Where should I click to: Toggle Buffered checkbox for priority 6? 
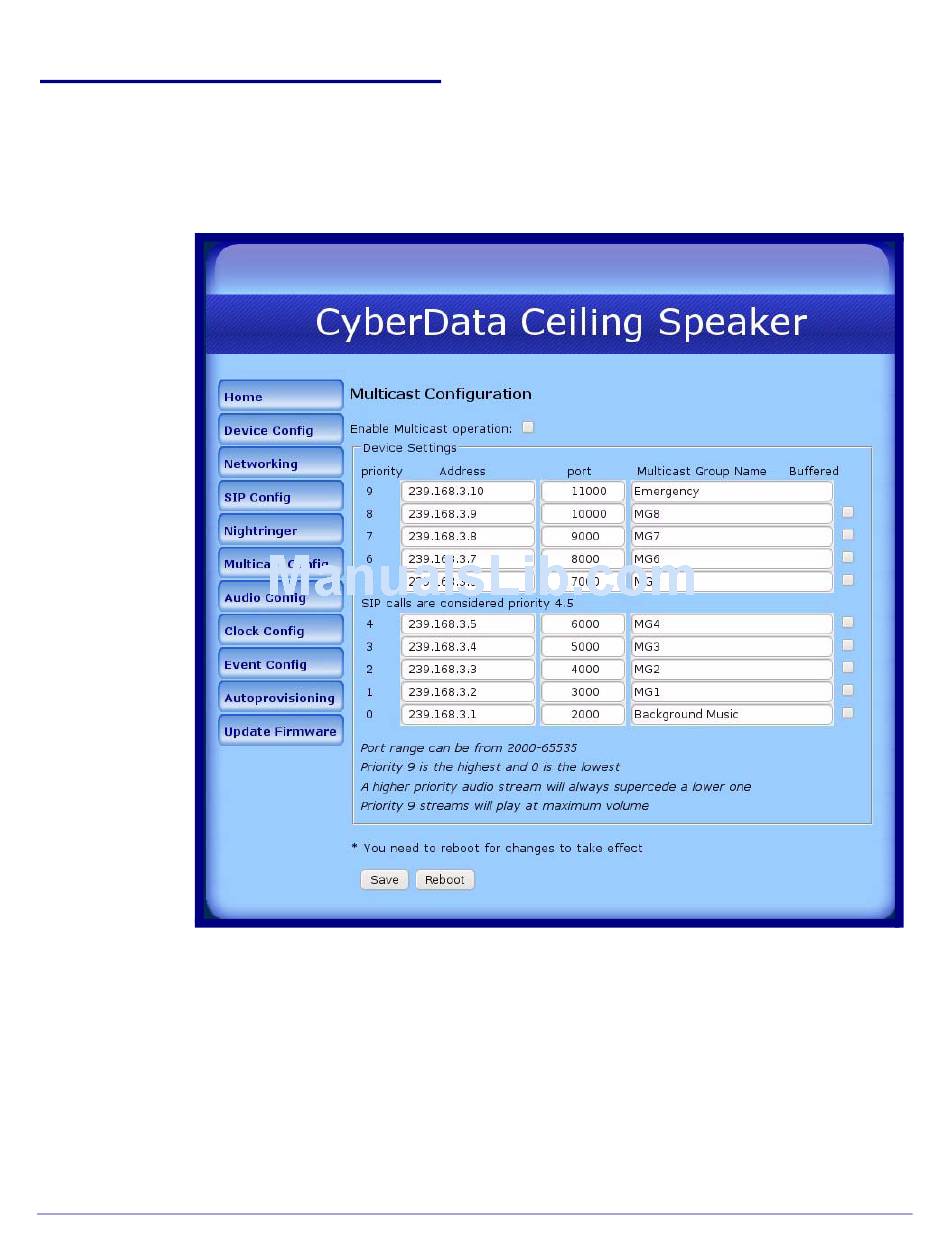848,557
